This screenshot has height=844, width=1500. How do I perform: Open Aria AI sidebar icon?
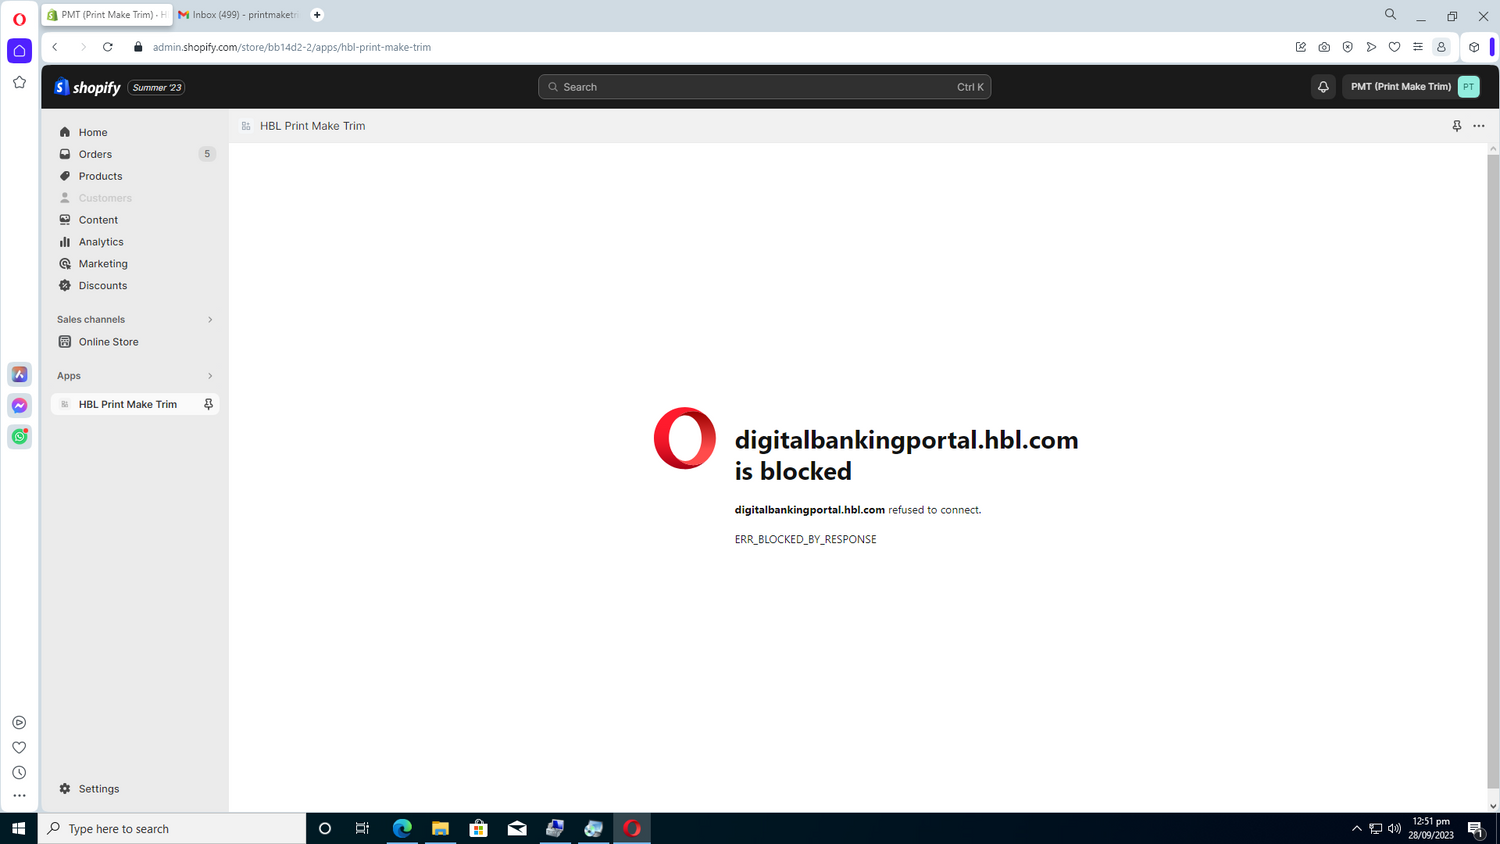click(x=19, y=374)
